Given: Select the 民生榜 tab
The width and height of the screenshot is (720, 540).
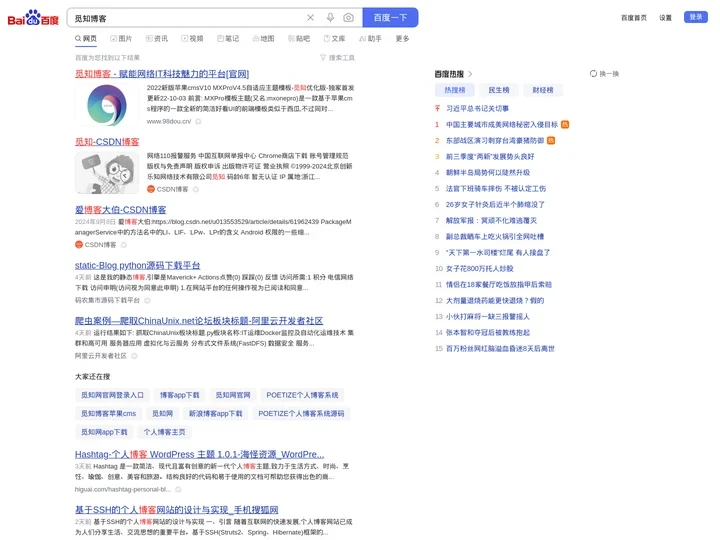Looking at the screenshot, I should (x=499, y=90).
